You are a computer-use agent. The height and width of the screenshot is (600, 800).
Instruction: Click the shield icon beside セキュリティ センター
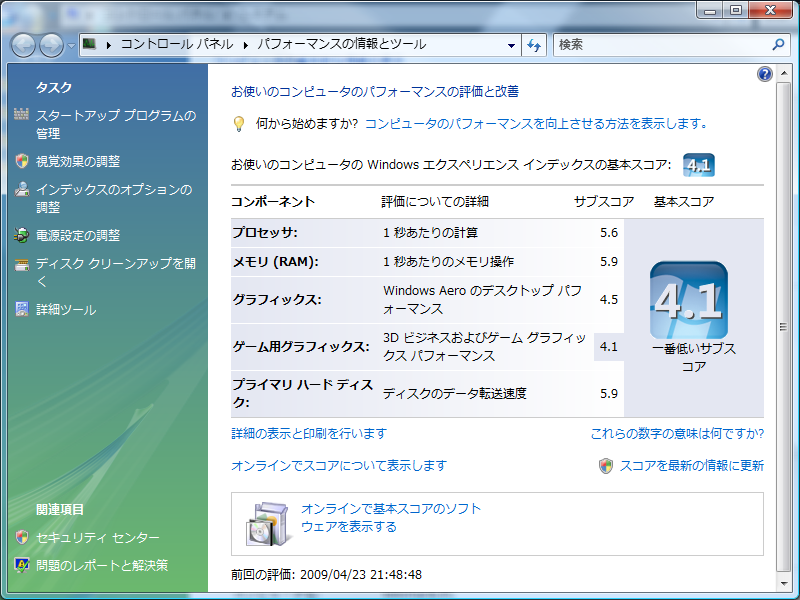point(21,537)
